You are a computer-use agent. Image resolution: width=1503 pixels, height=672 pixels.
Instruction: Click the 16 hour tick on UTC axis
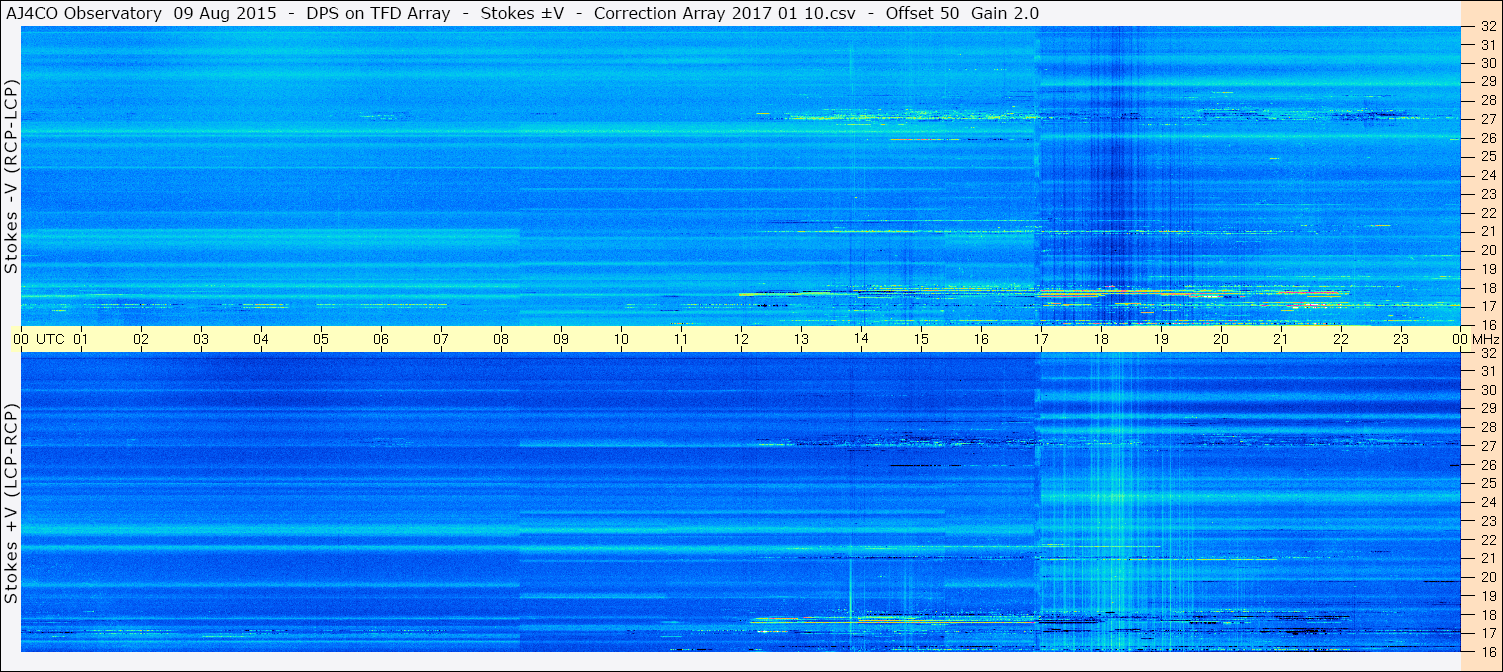pos(981,339)
